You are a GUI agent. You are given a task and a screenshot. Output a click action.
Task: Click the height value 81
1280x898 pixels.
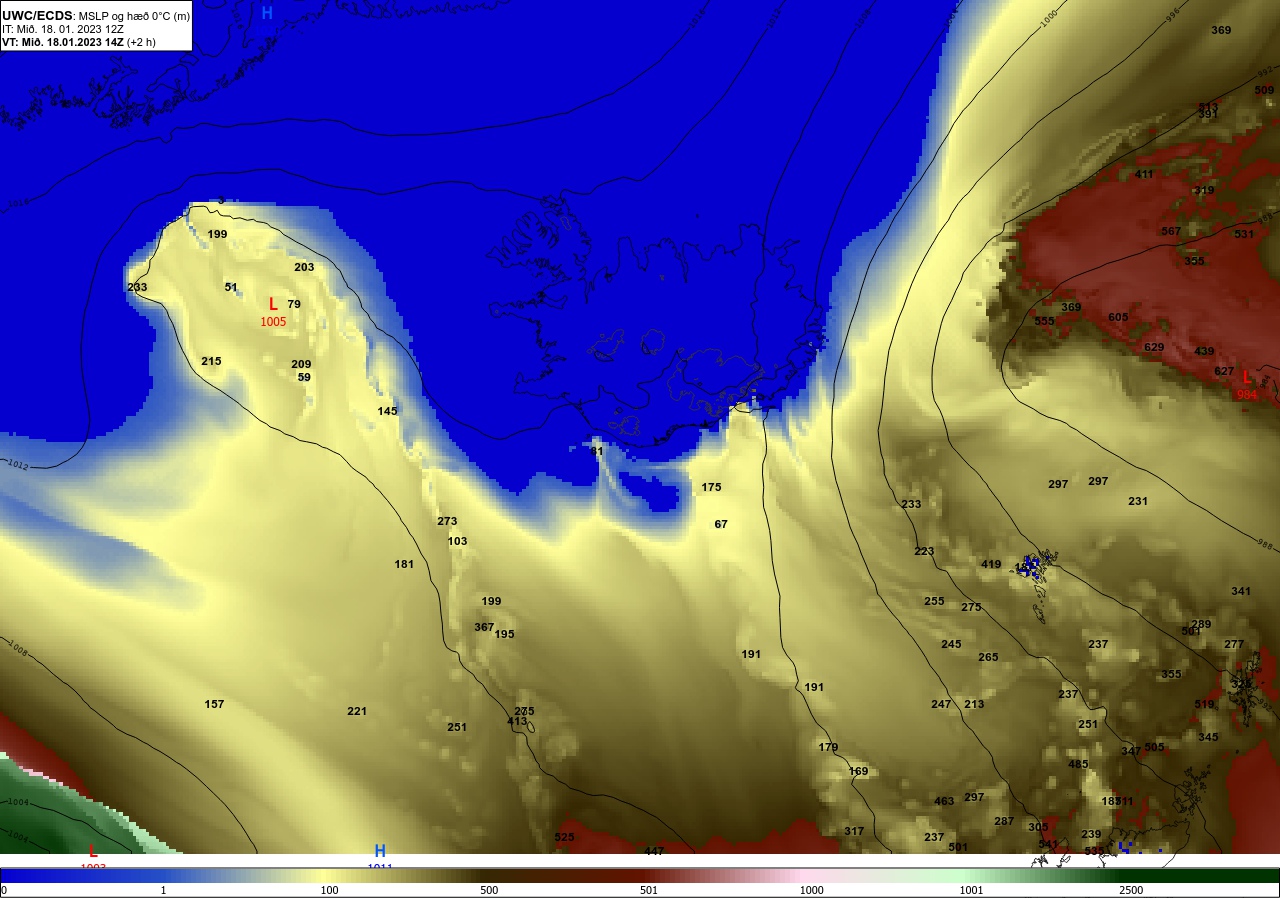point(597,451)
